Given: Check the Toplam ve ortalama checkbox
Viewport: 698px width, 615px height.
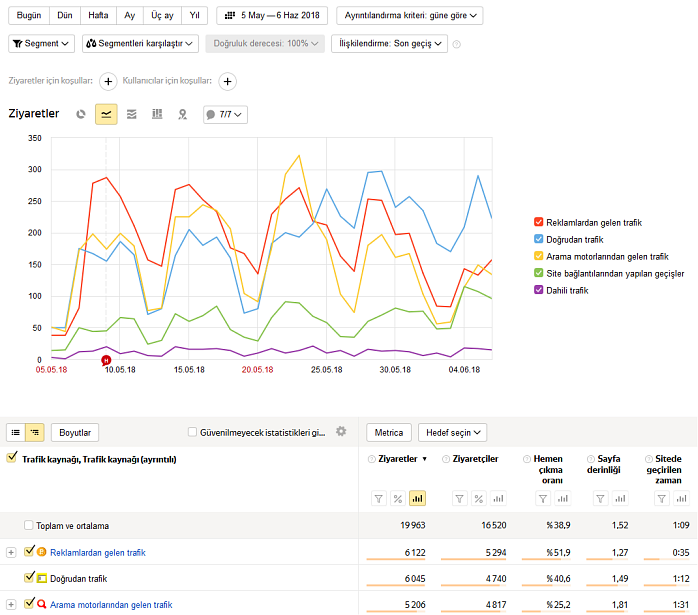Looking at the screenshot, I should (28, 525).
